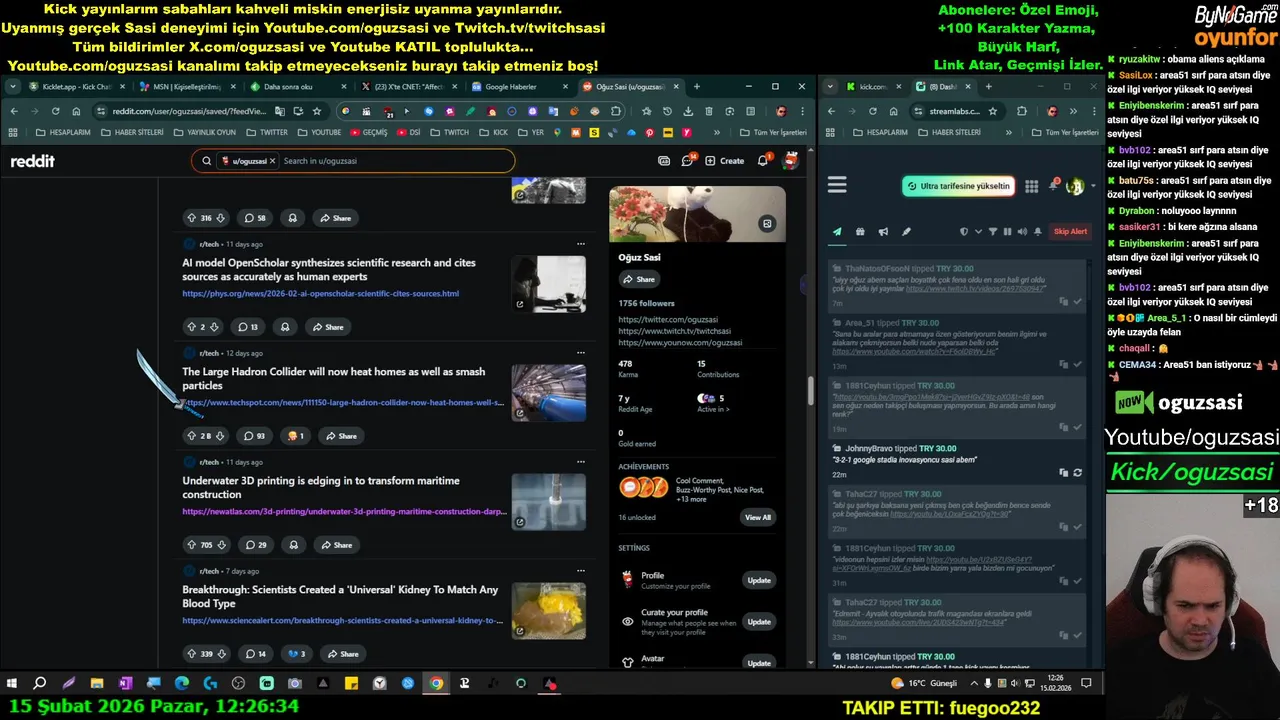Open Windows taskbar search
This screenshot has width=1280, height=720.
coord(40,684)
